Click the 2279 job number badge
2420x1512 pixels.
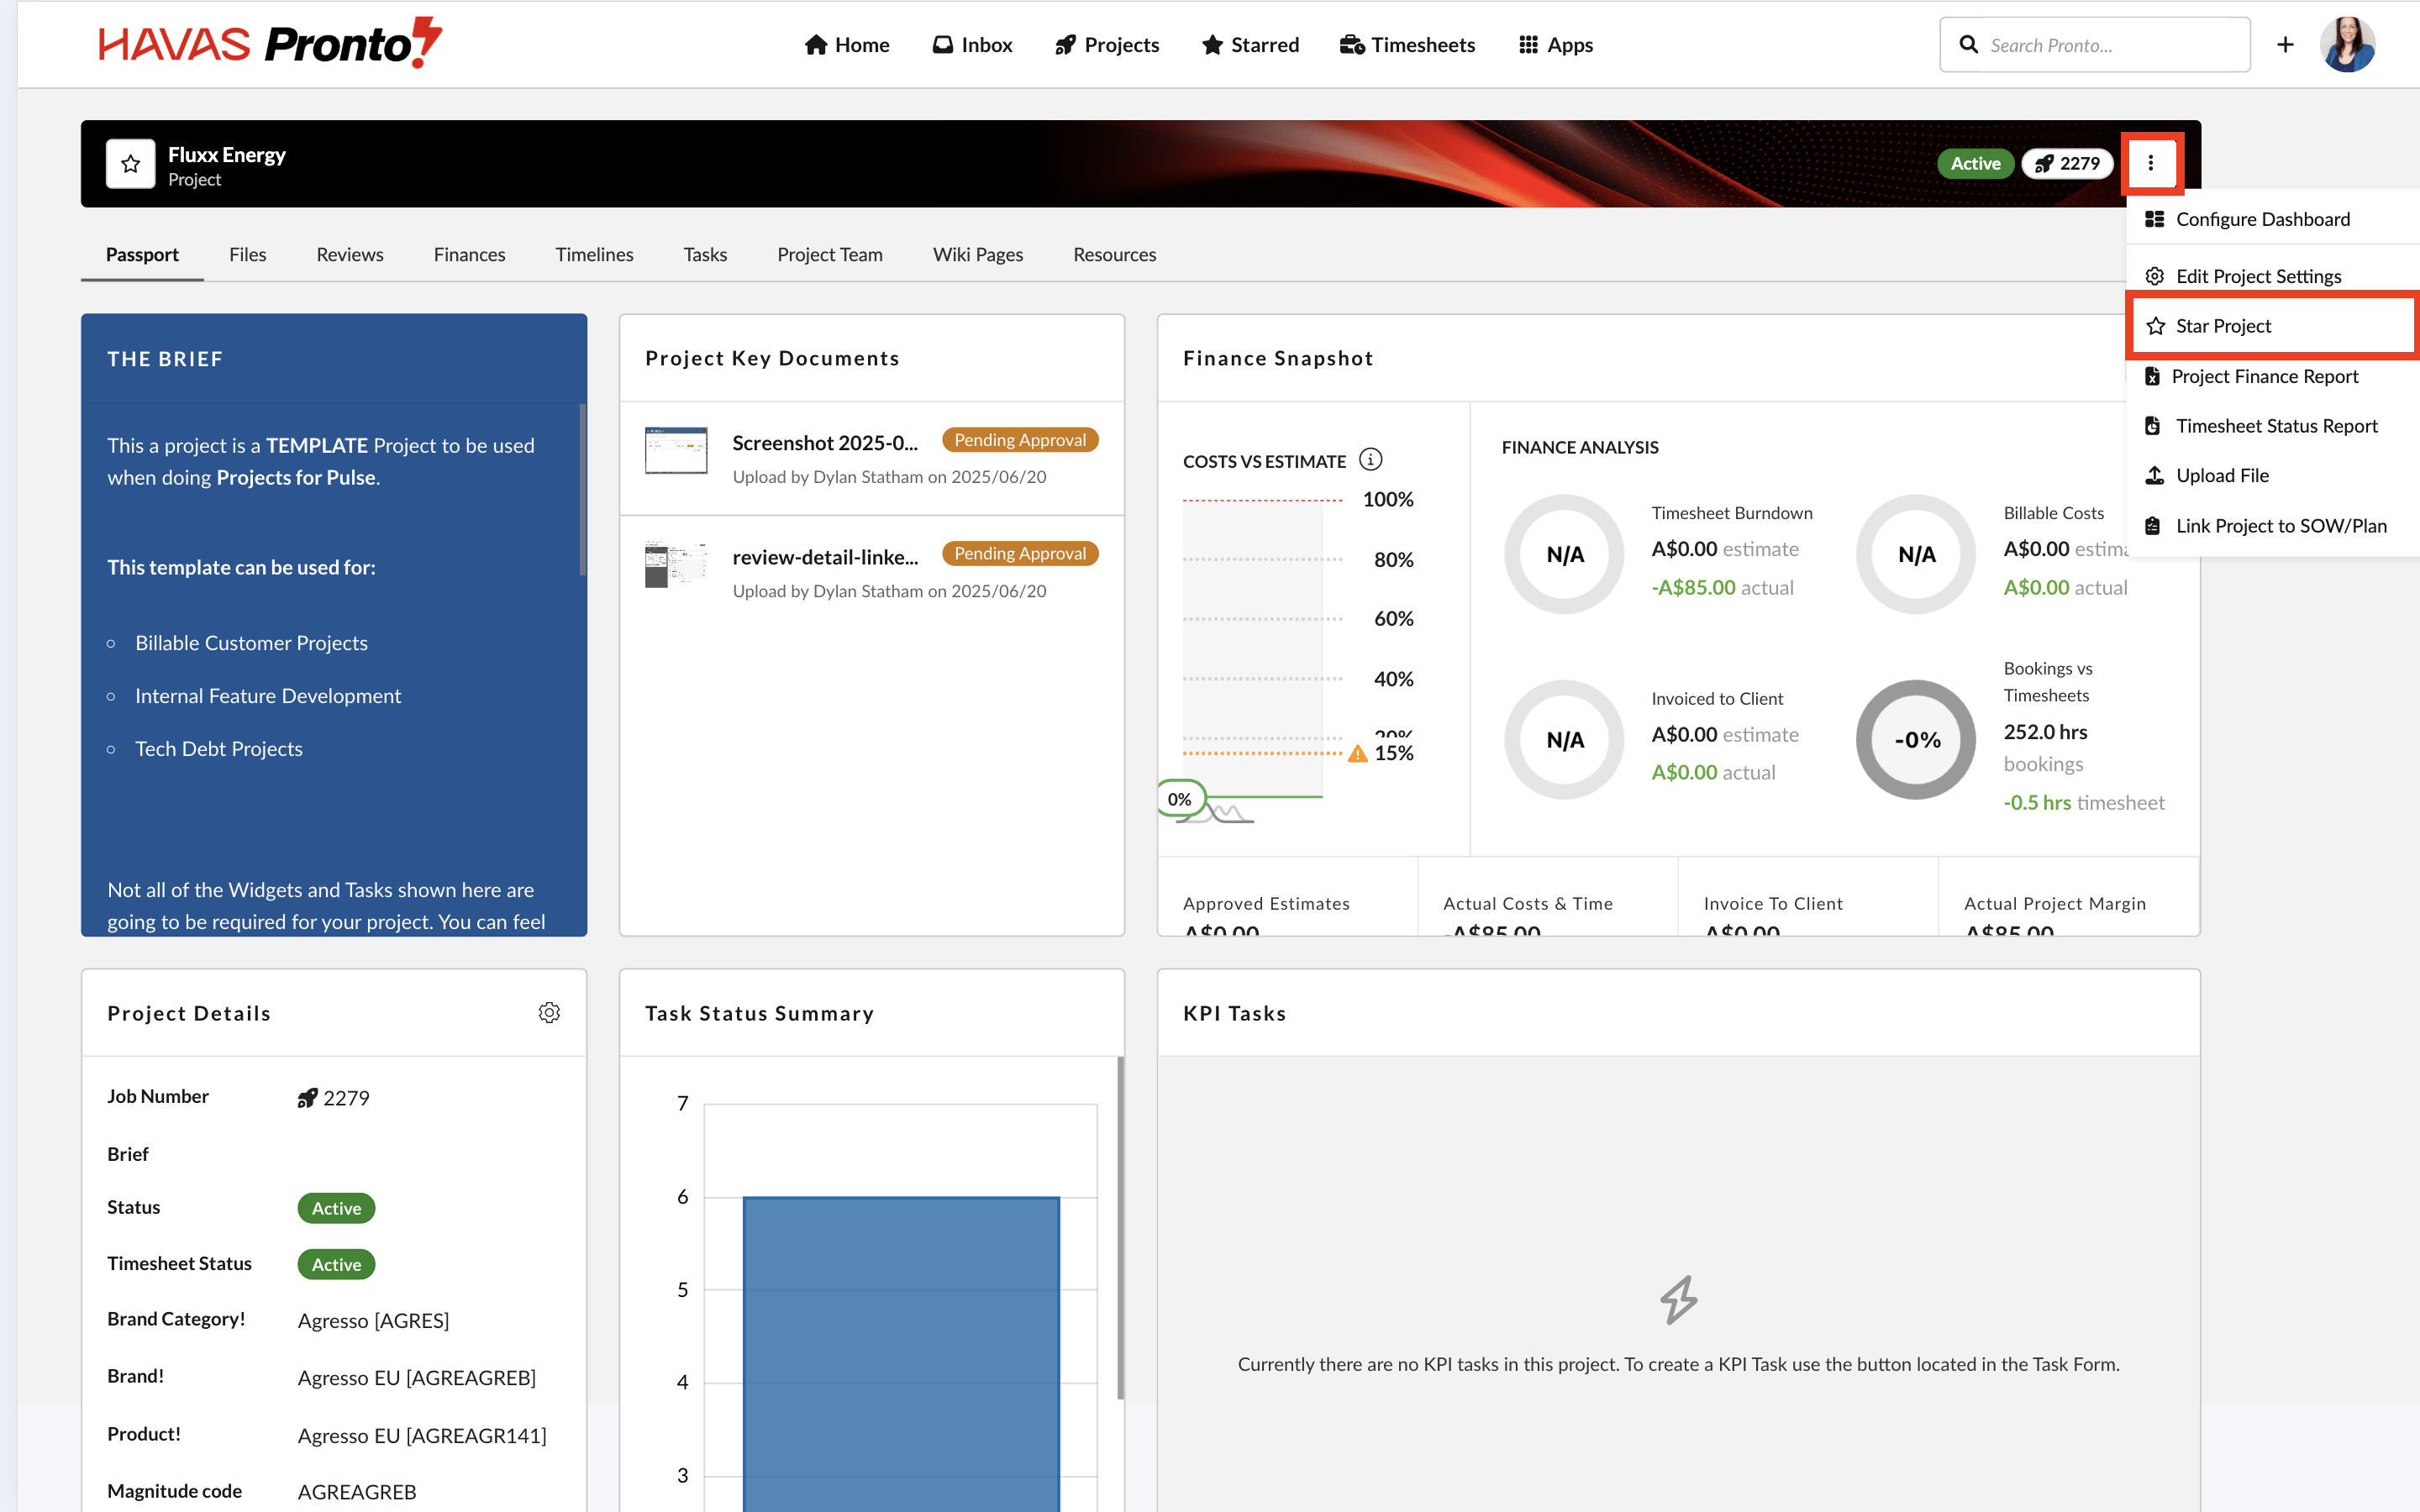click(2066, 164)
